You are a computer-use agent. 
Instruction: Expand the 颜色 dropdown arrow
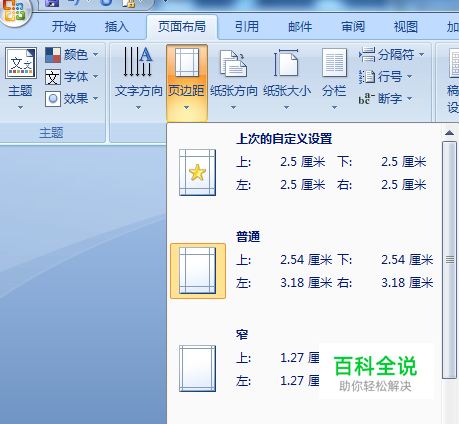click(x=96, y=55)
